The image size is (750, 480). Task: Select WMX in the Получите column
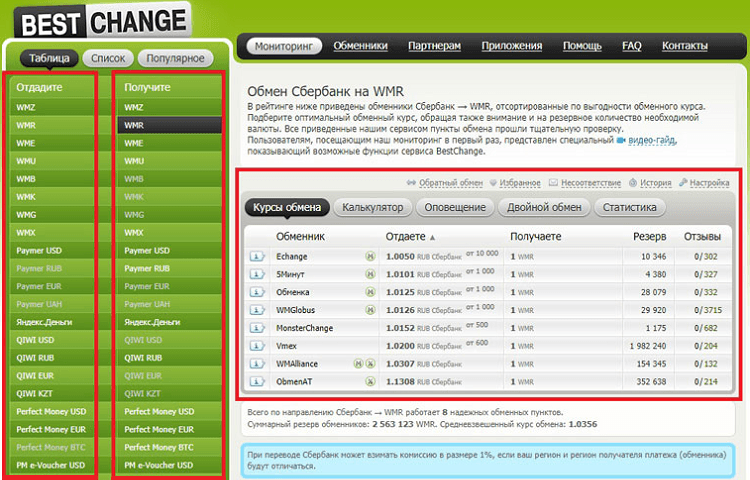tap(169, 233)
